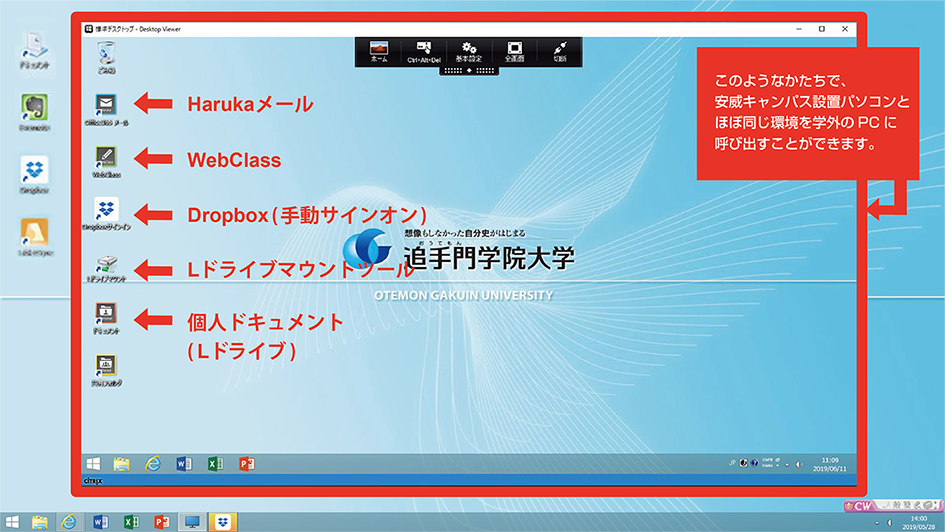
Task: Click the JP language indicator in remote tray
Action: pos(732,463)
